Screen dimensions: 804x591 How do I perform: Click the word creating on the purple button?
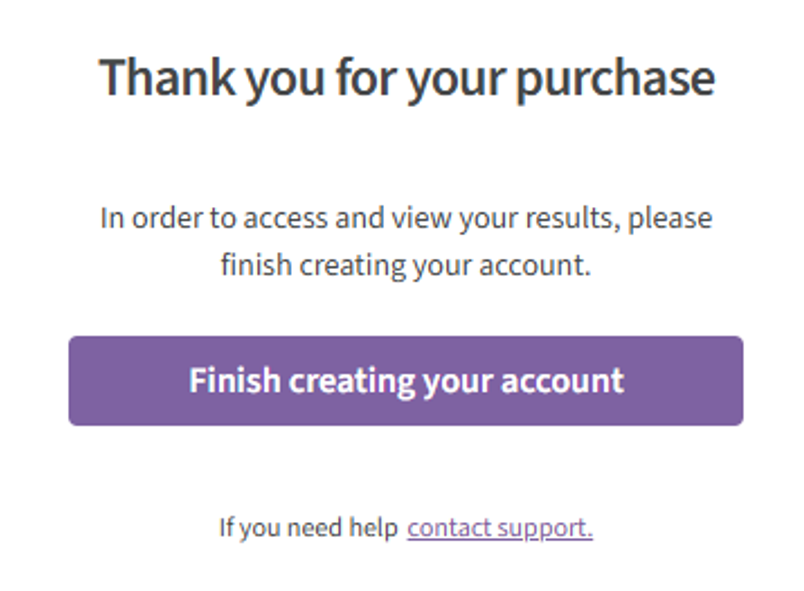(351, 382)
